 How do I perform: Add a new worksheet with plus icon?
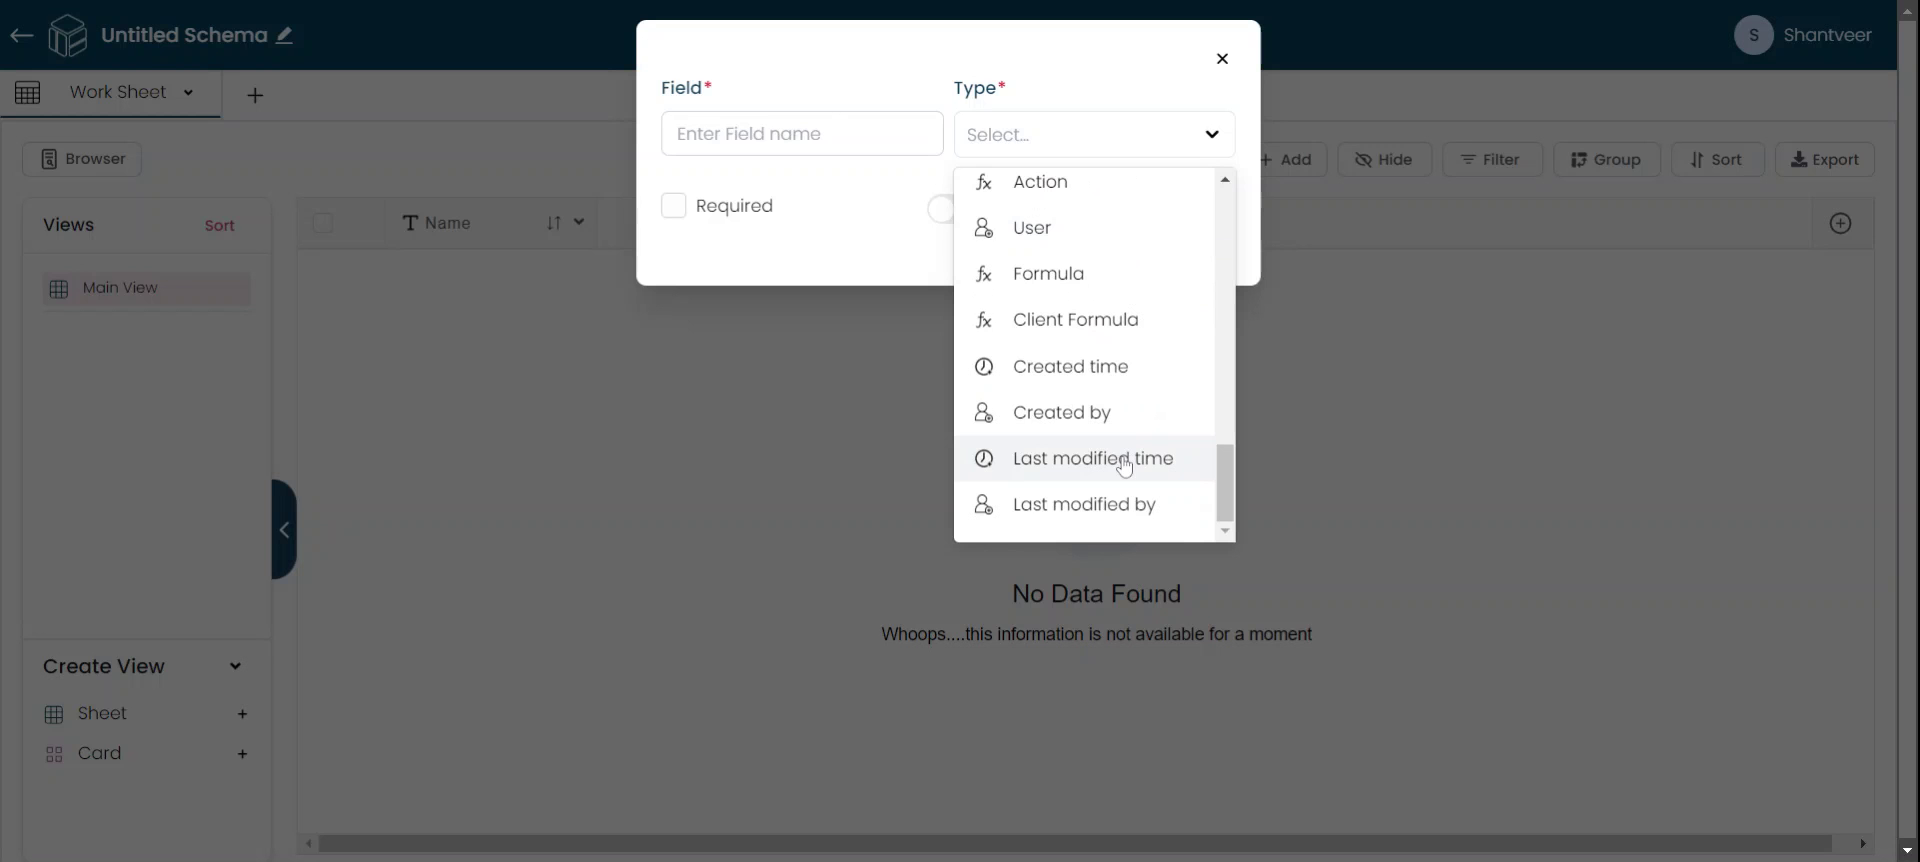pos(255,95)
